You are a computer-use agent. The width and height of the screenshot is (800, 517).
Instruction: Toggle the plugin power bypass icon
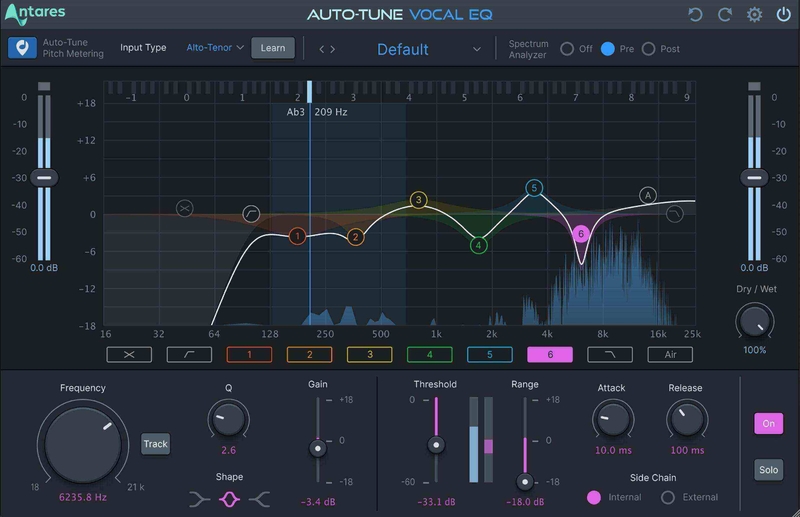782,15
